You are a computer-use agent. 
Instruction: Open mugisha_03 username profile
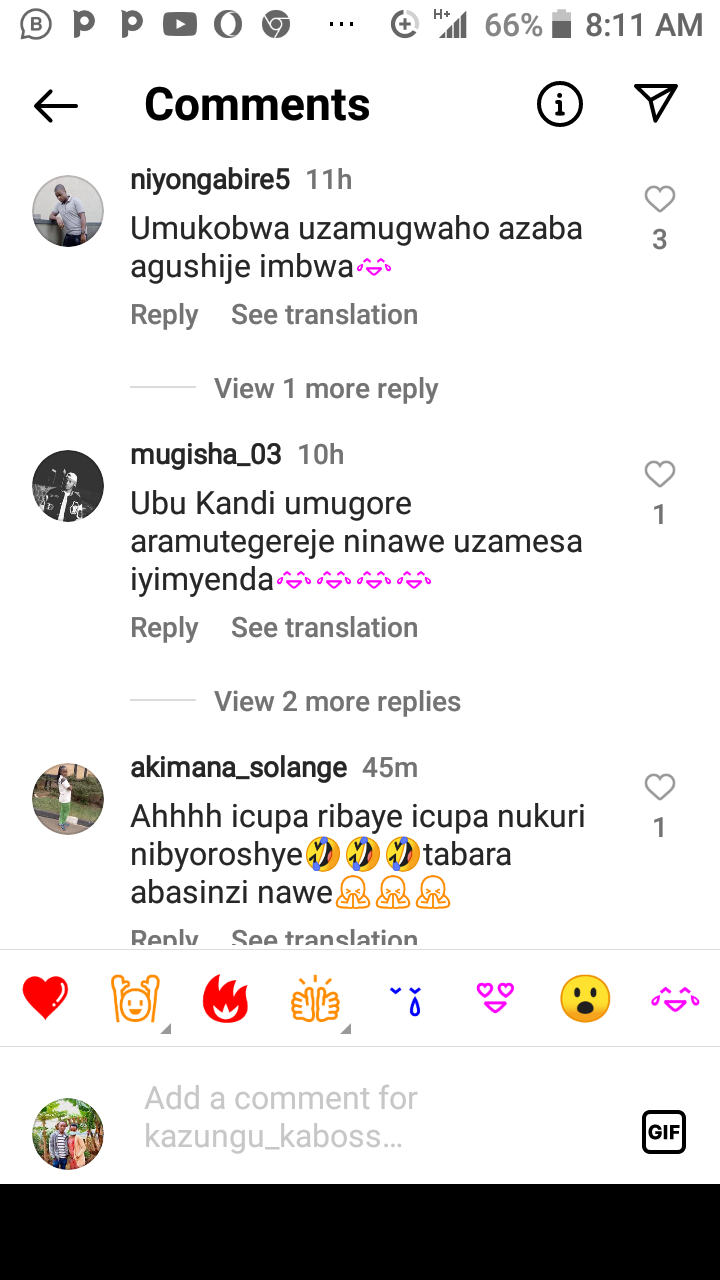click(206, 455)
